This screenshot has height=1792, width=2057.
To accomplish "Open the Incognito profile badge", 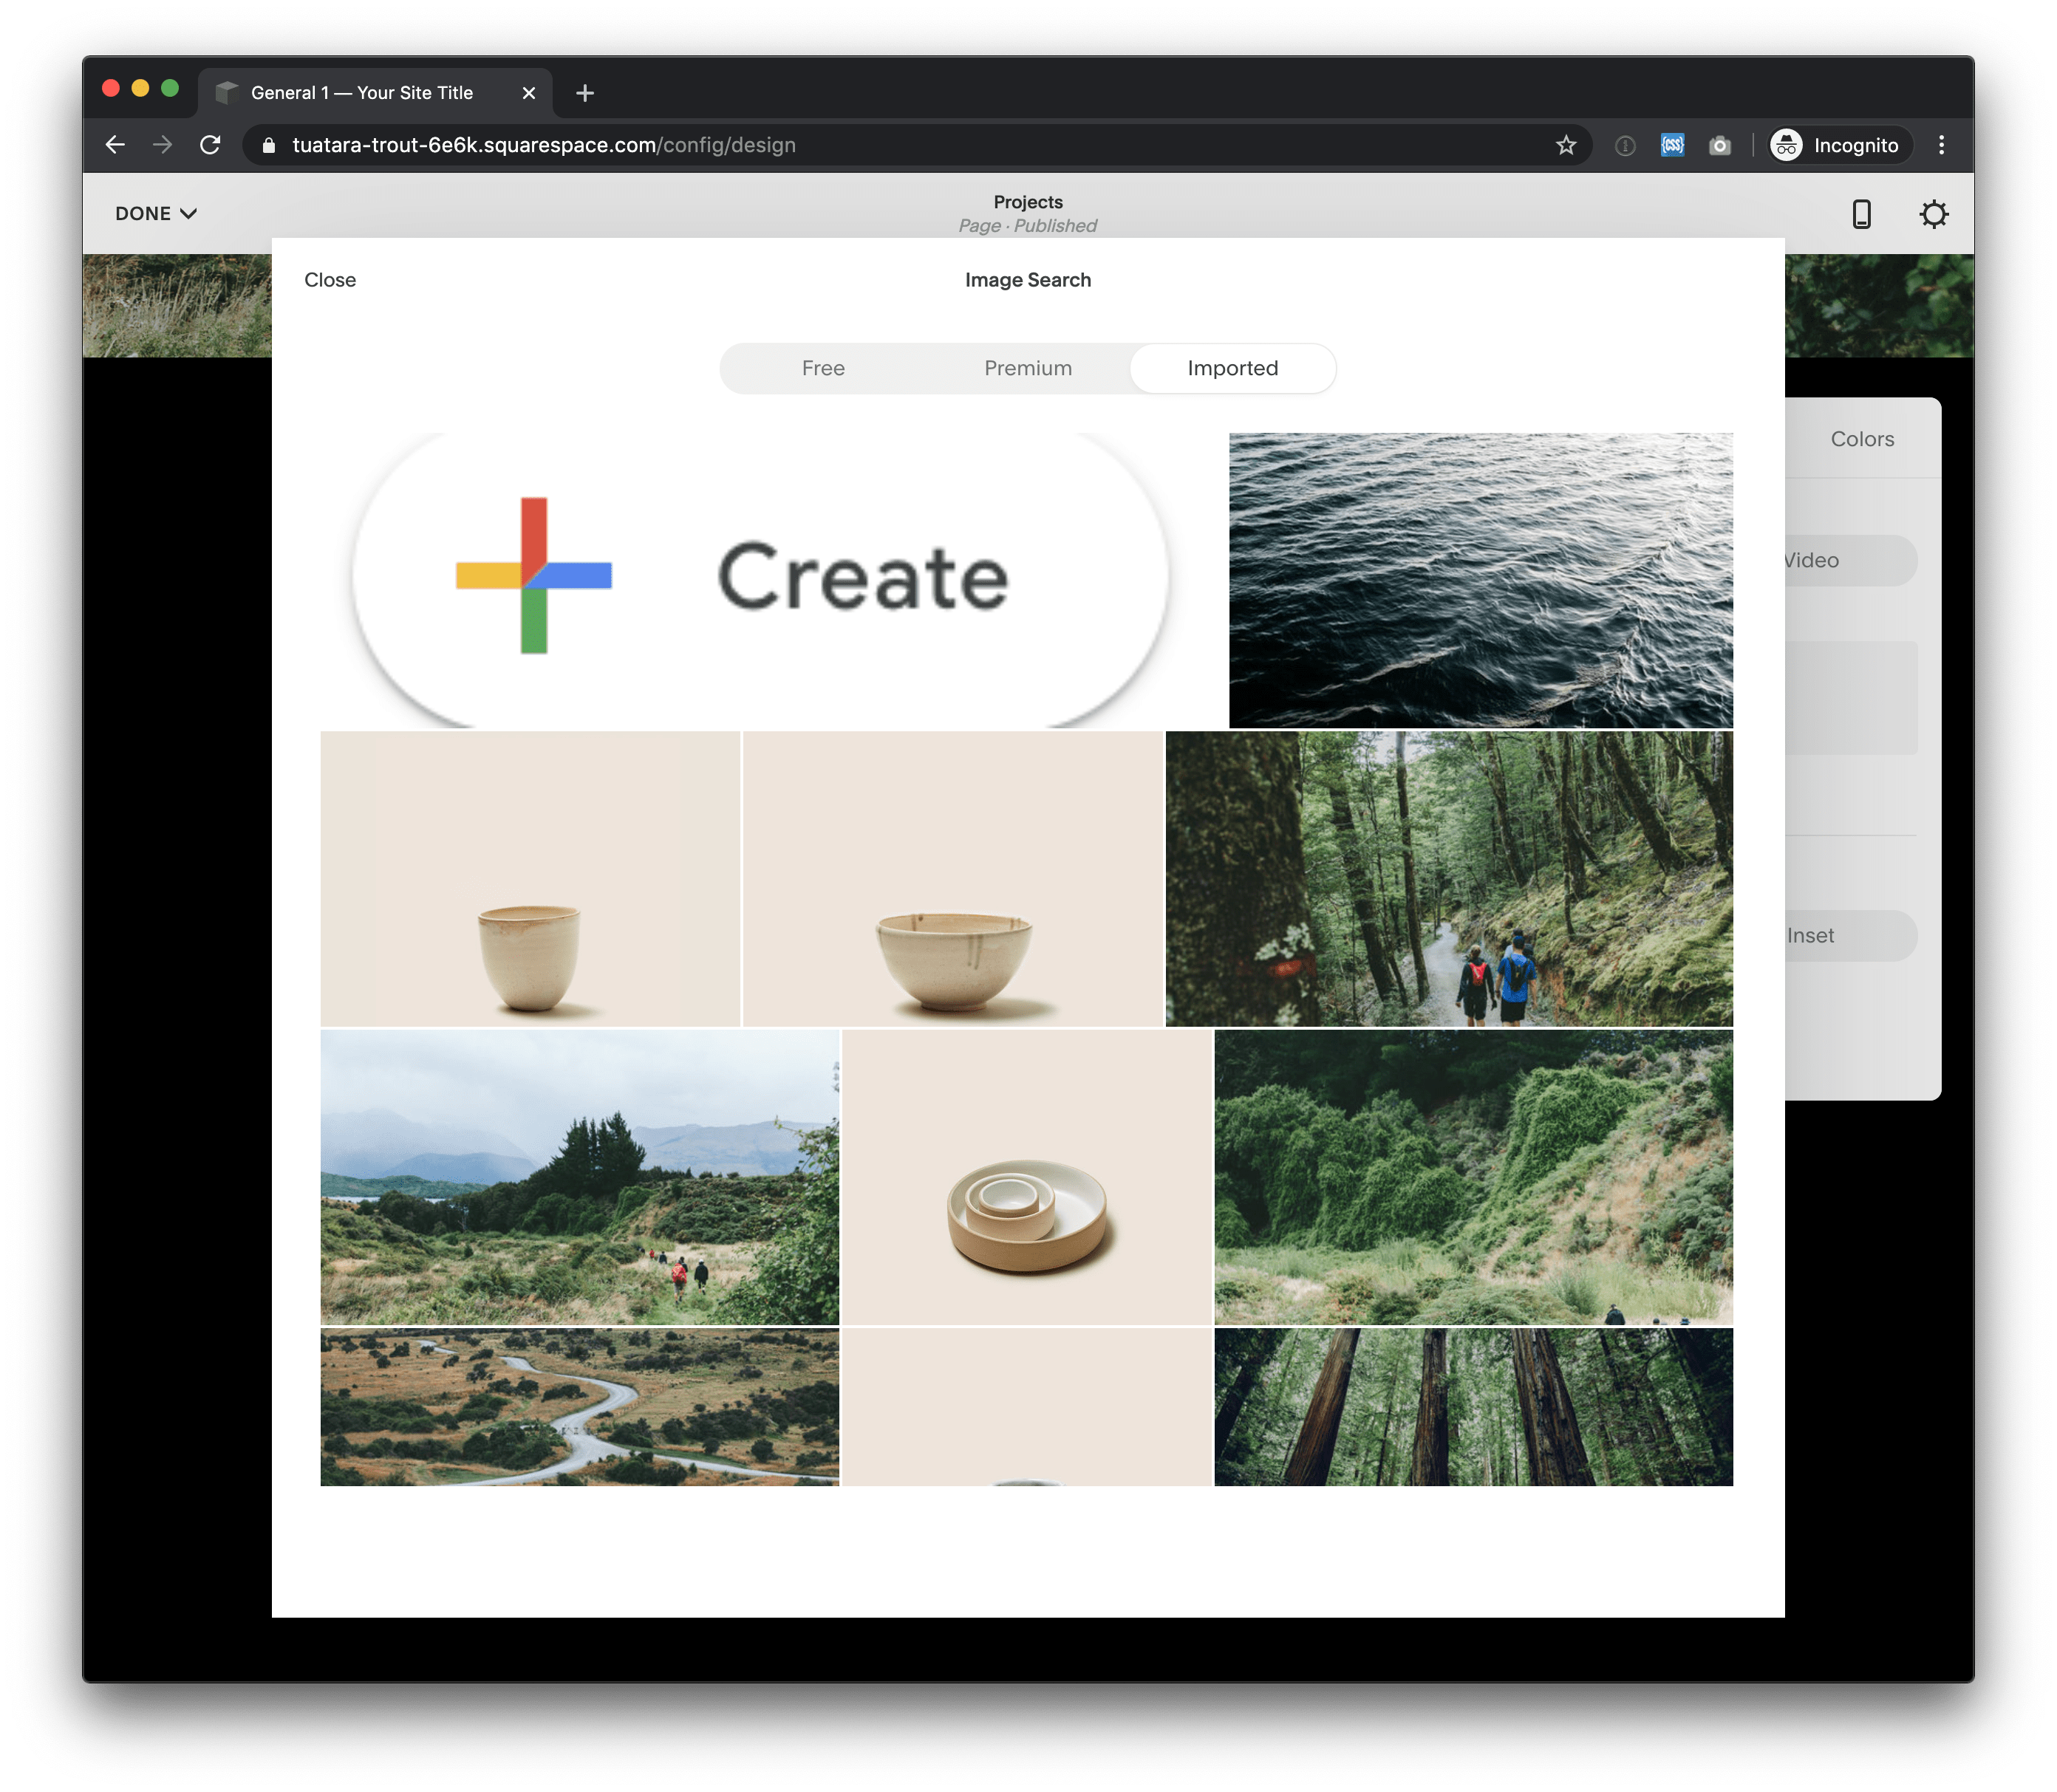I will (x=1838, y=145).
